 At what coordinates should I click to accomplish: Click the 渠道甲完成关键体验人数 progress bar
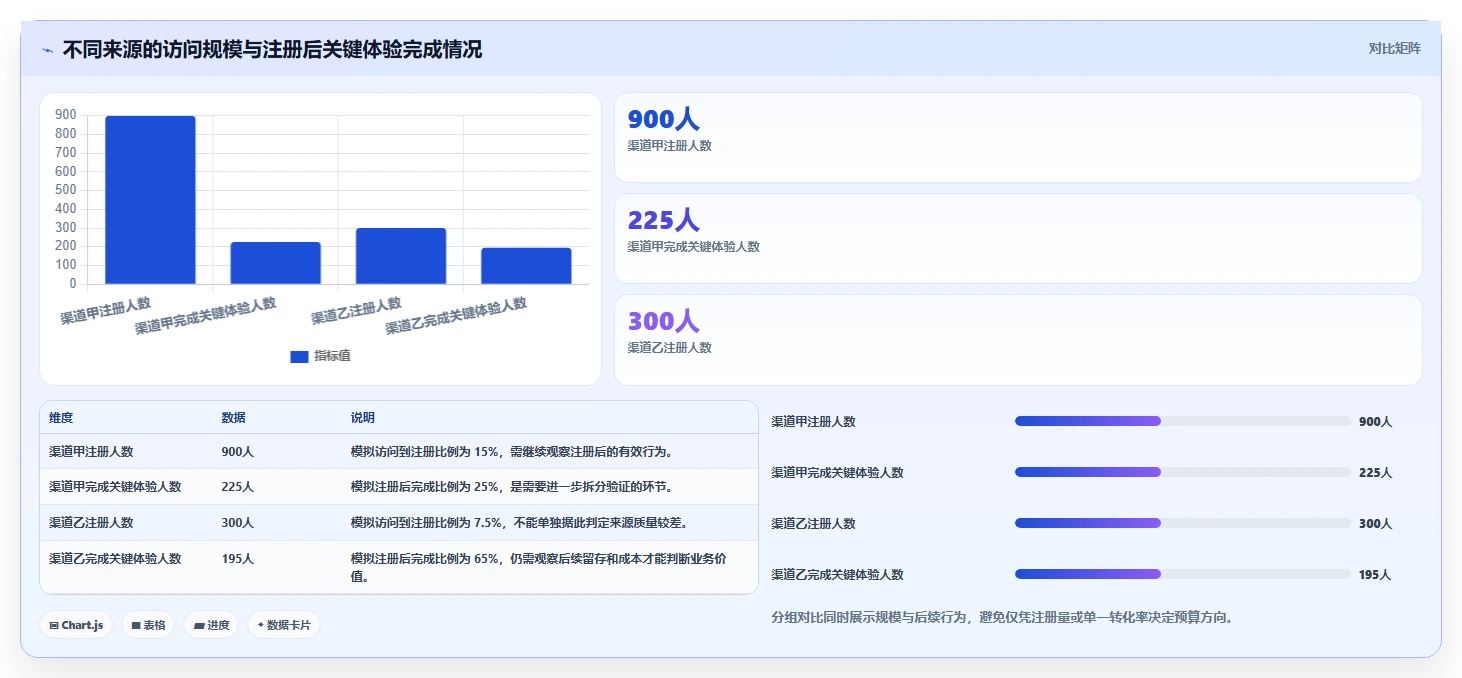click(x=1182, y=472)
